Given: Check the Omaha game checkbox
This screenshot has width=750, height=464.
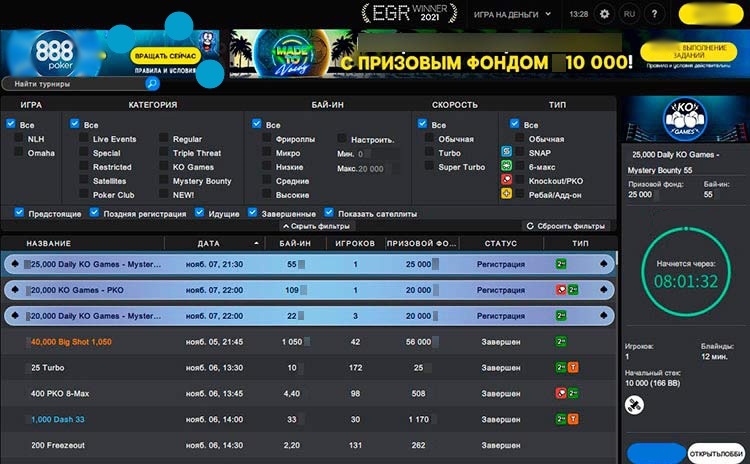Looking at the screenshot, I should click(x=19, y=152).
